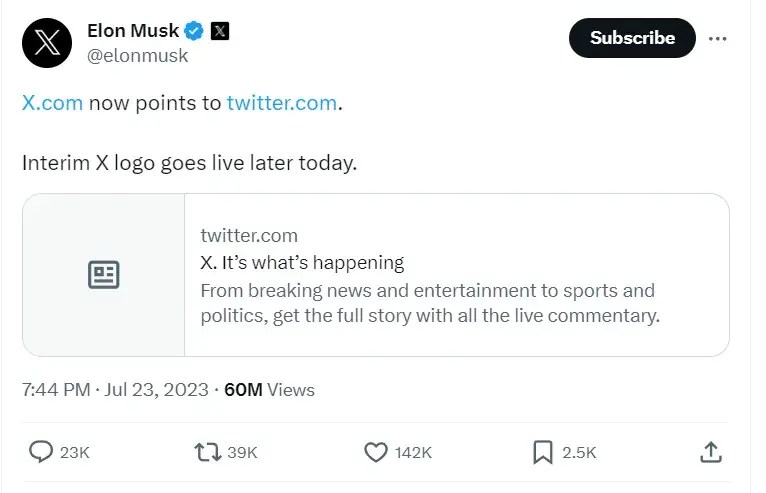The image size is (766, 493).
Task: Click the 7:44 PM Jul 23, 2023 timestamp
Action: [x=115, y=390]
